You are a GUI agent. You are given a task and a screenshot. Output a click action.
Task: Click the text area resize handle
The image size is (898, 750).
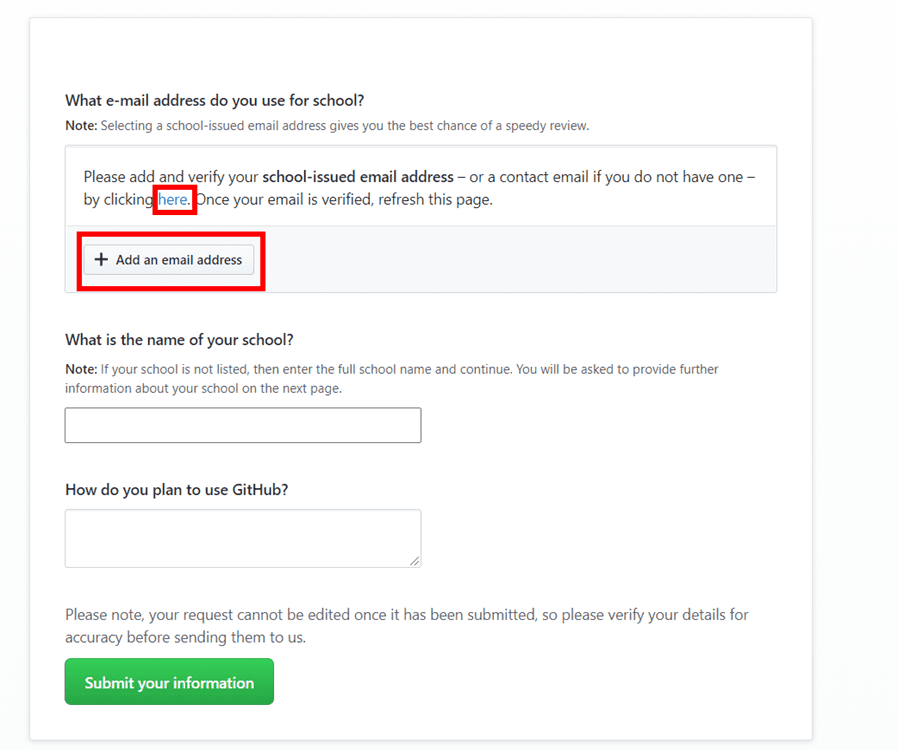pos(414,561)
